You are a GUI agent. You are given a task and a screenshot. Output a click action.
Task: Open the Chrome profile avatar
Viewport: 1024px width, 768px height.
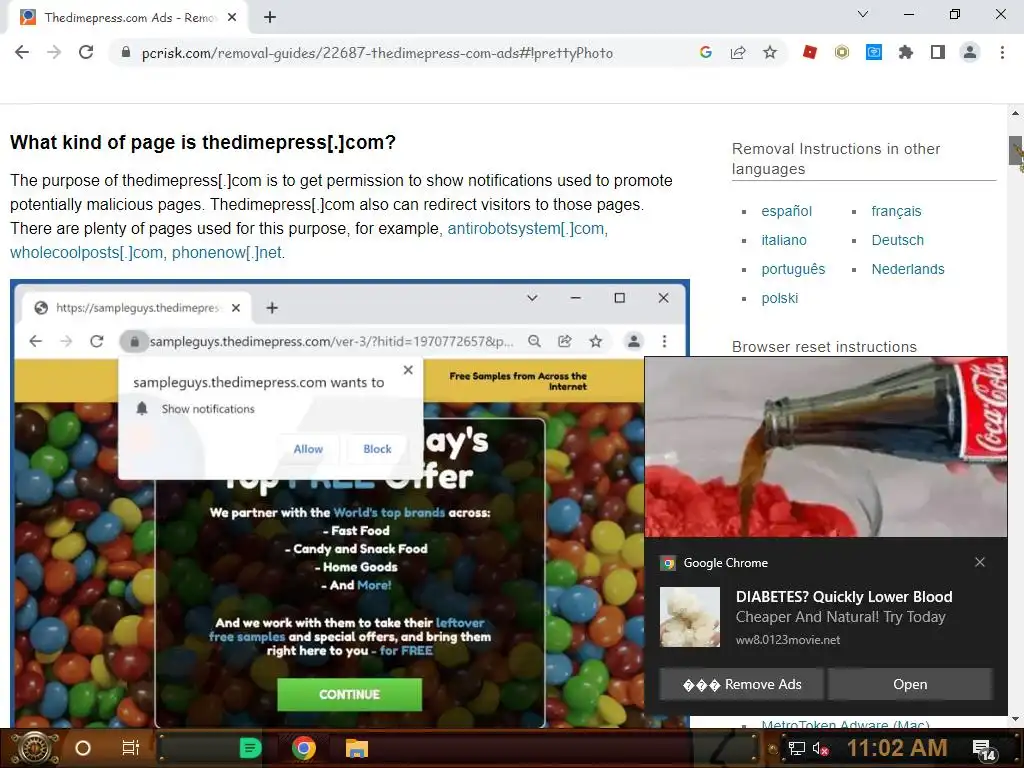click(970, 52)
